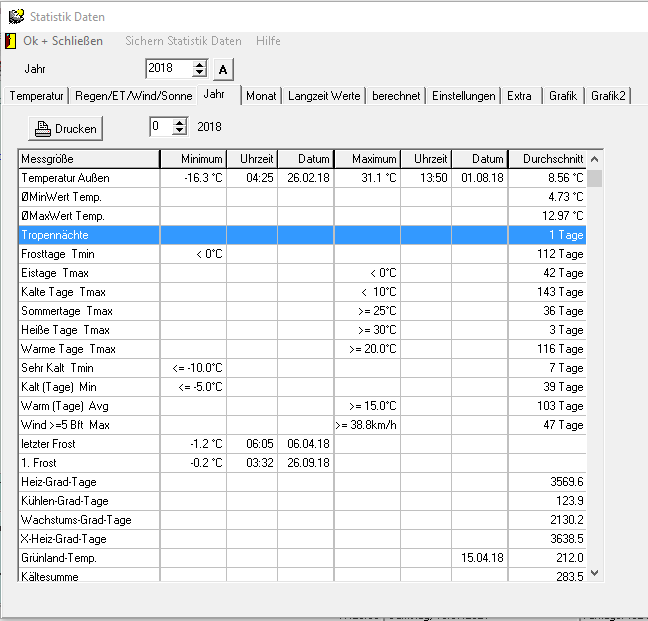Select the Grafik tab
This screenshot has width=648, height=621.
[x=563, y=96]
